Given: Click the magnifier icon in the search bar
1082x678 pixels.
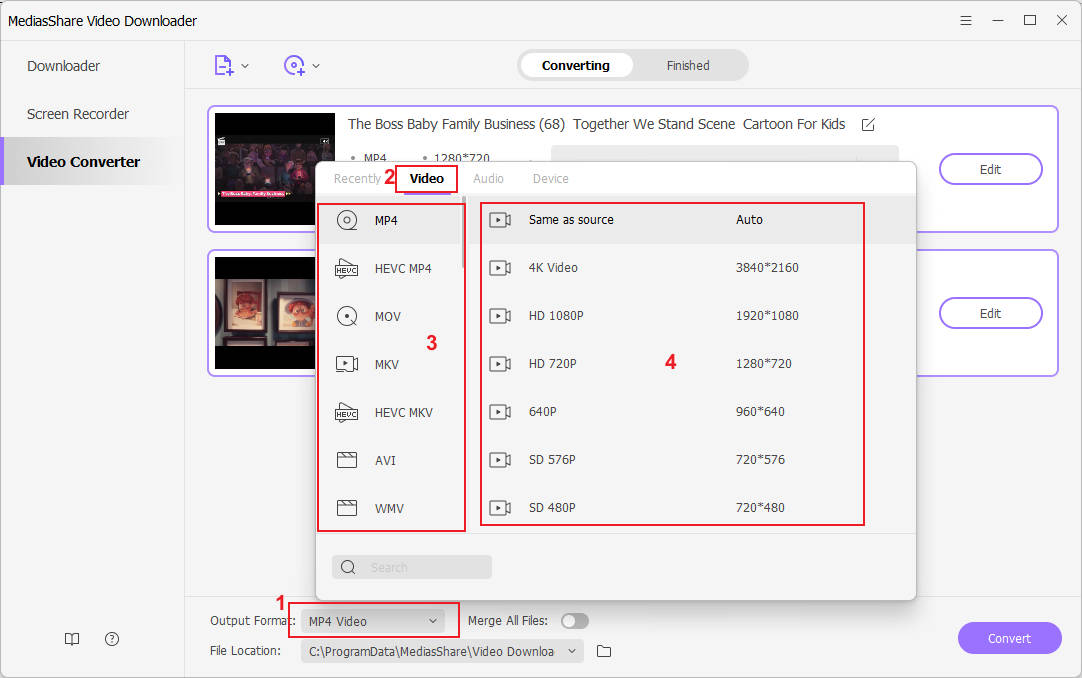Looking at the screenshot, I should [x=347, y=567].
